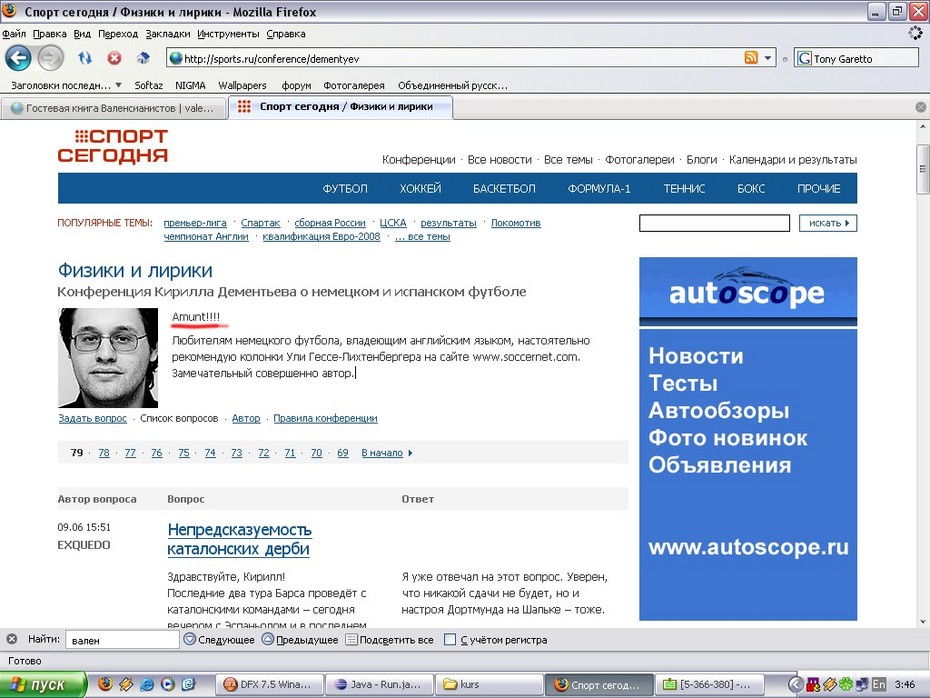Image resolution: width=930 pixels, height=698 pixels.
Task: Click the 'искать' search button
Action: pyautogui.click(x=828, y=223)
